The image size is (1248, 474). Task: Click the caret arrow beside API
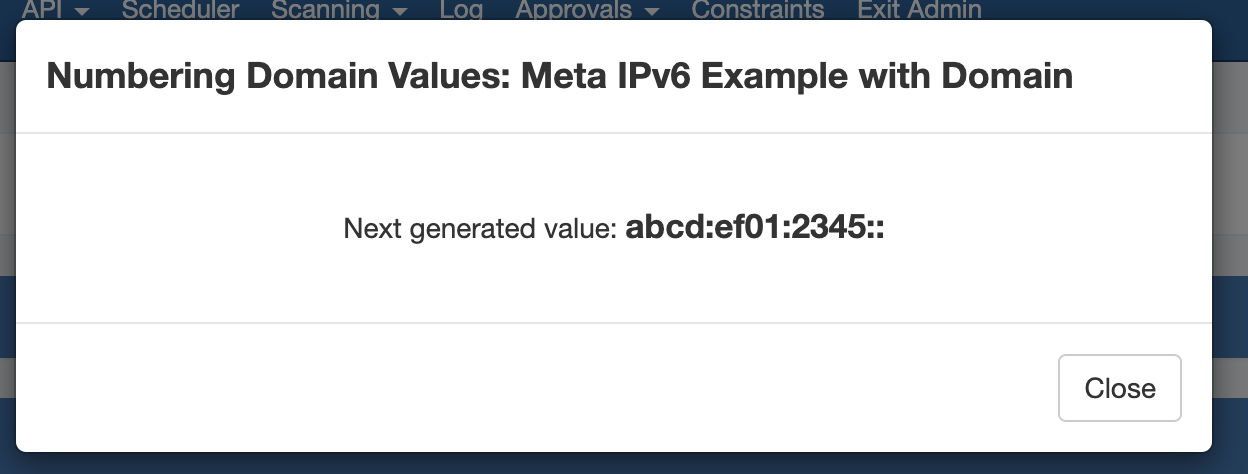point(82,11)
